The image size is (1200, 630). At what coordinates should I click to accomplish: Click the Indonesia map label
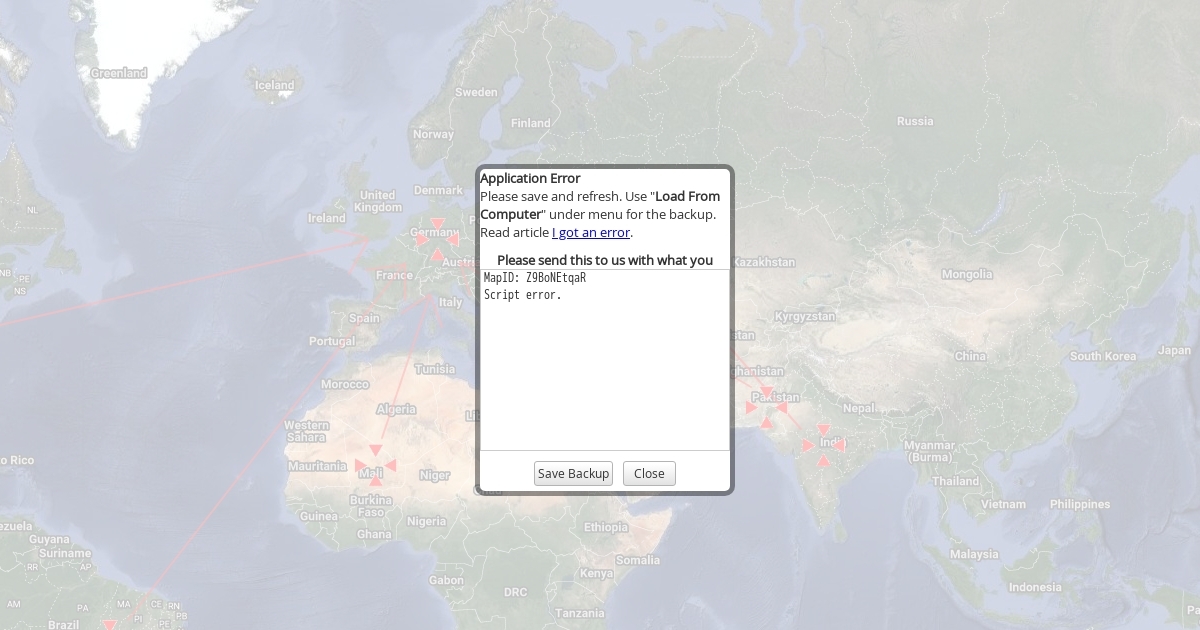point(1035,587)
